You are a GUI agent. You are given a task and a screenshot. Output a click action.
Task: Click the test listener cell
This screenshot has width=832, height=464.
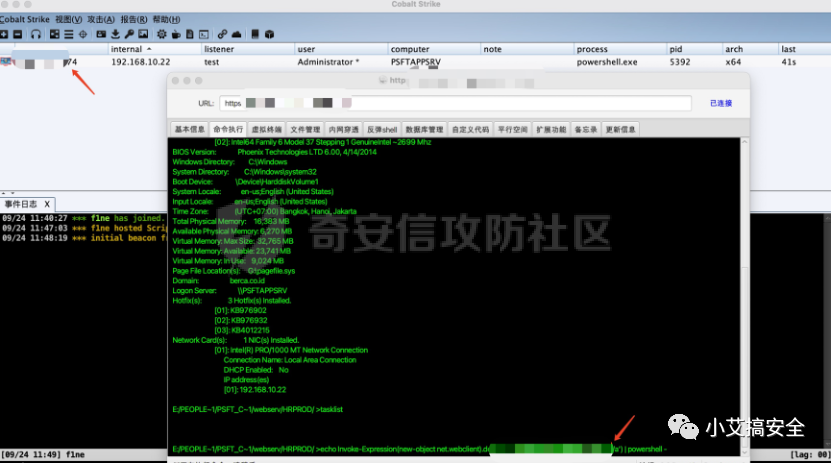coord(212,62)
